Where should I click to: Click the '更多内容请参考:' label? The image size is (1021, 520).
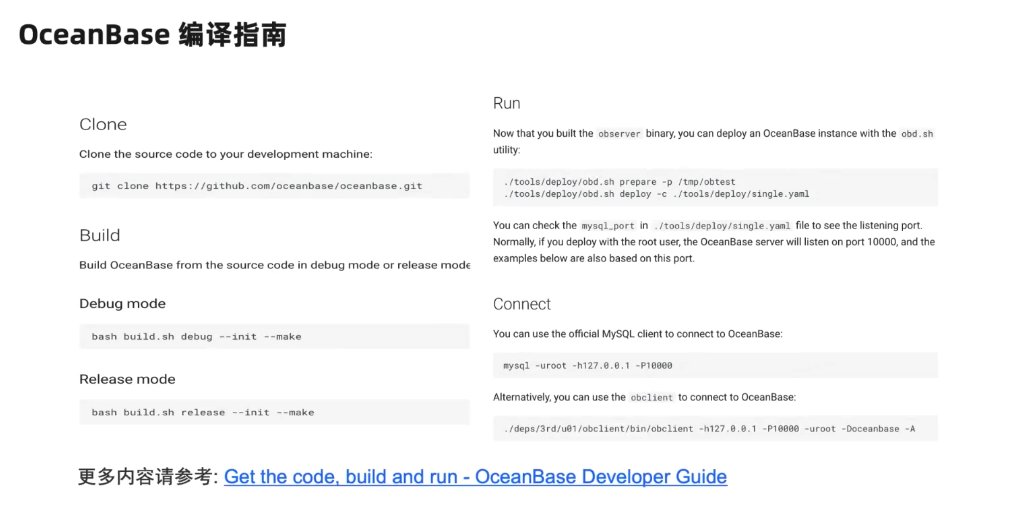148,476
